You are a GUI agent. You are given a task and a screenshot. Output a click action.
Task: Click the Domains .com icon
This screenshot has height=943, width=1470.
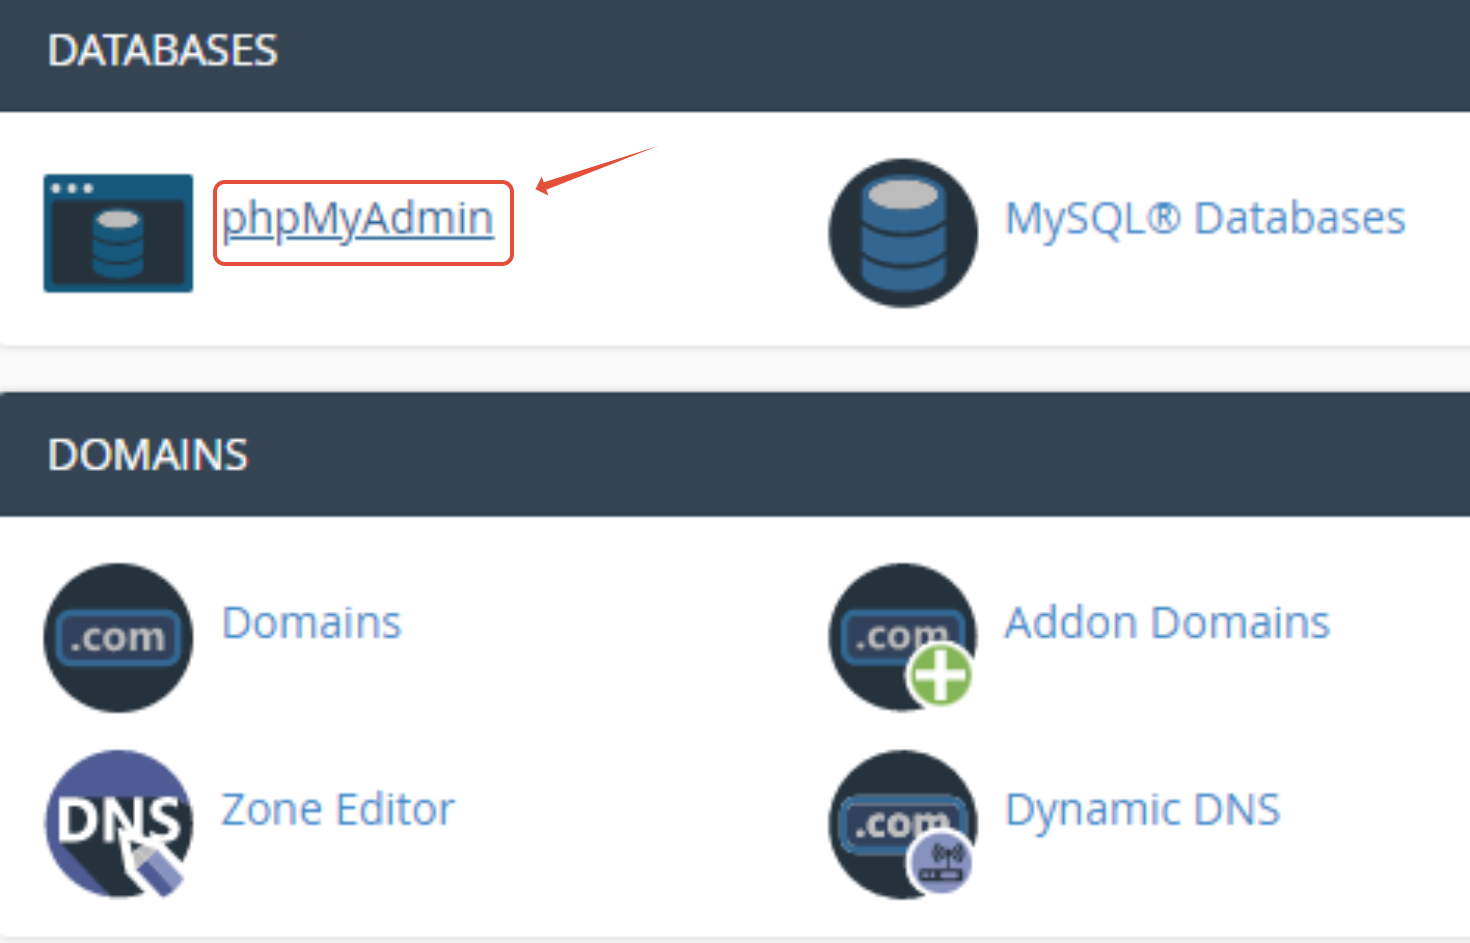point(118,638)
